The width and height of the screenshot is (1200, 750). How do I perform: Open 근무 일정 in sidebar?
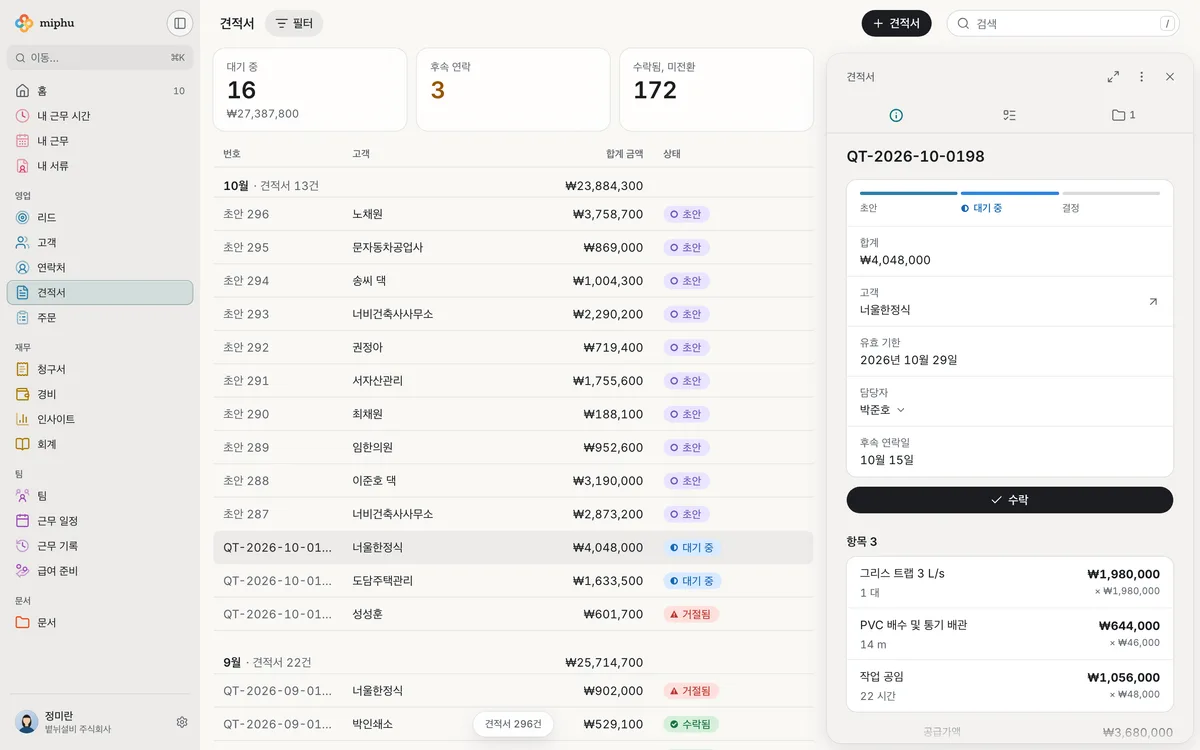point(100,521)
